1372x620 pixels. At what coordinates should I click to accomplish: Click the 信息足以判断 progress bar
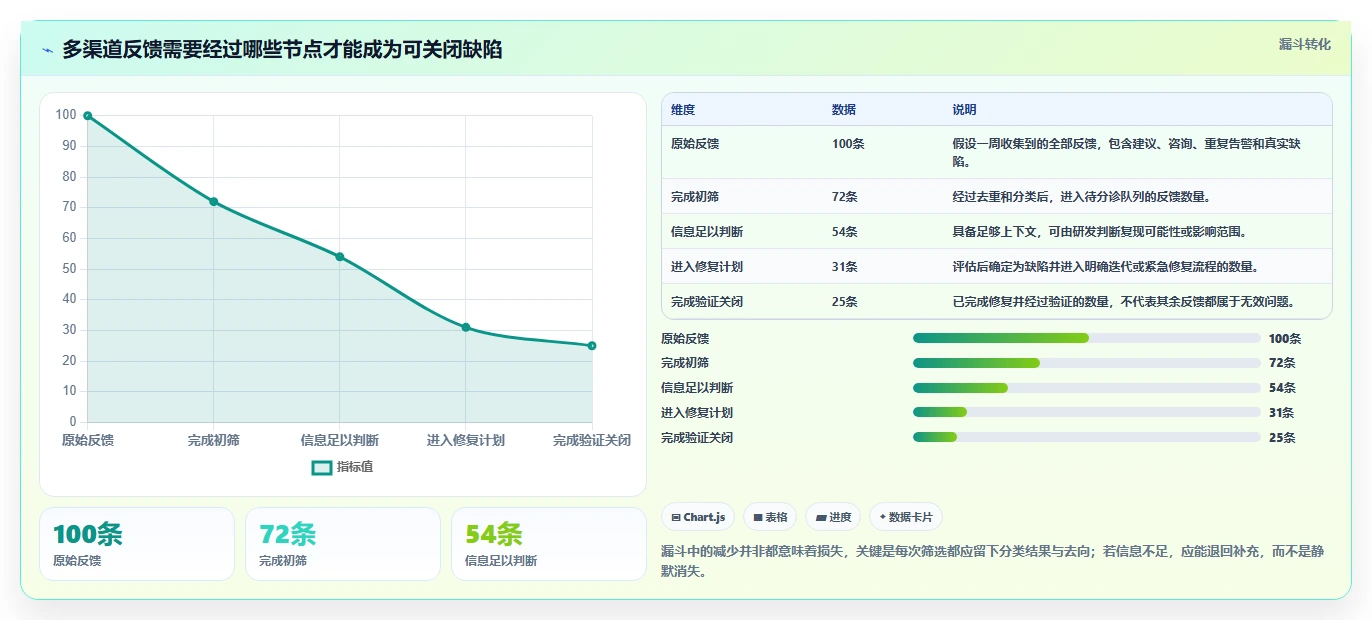pyautogui.click(x=1087, y=388)
